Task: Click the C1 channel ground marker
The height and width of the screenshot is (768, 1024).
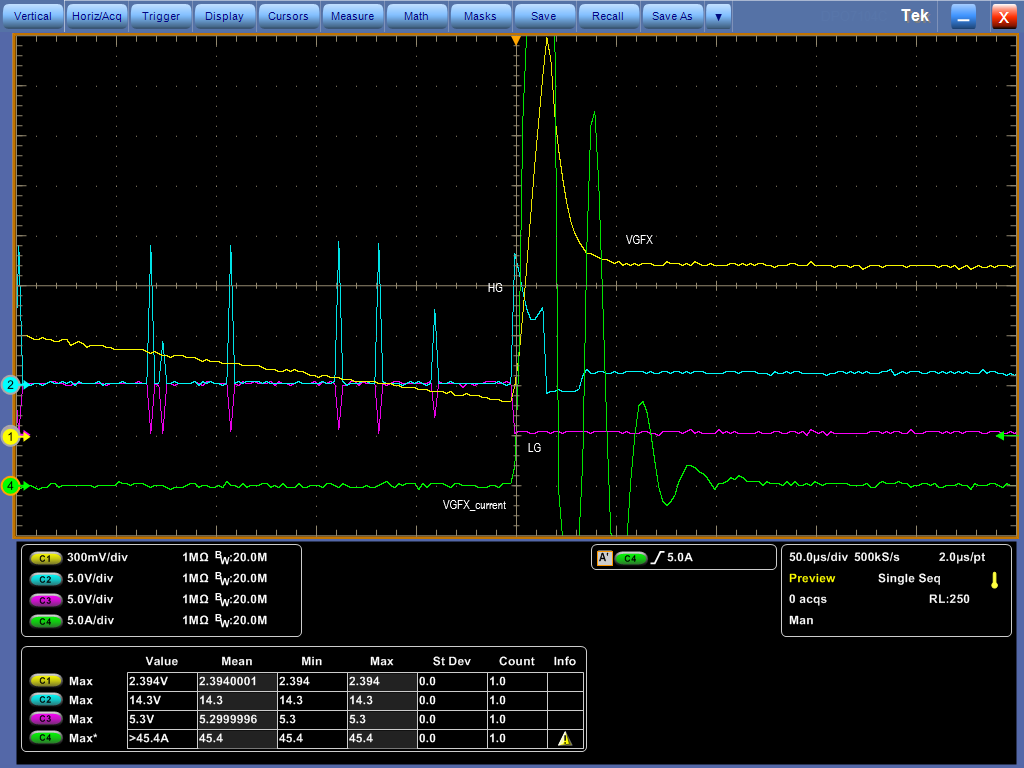Action: pos(12,436)
